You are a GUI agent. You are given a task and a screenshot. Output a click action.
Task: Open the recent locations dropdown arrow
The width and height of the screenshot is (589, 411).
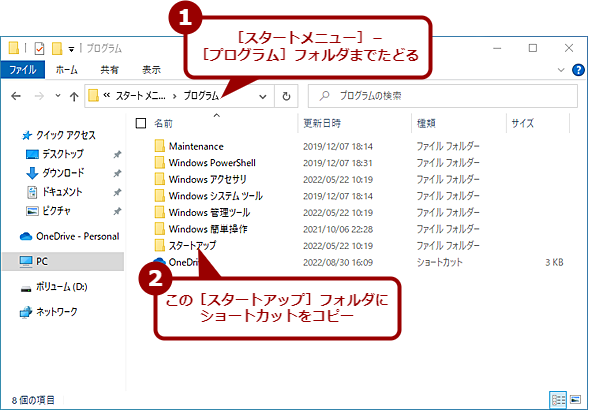pyautogui.click(x=58, y=96)
